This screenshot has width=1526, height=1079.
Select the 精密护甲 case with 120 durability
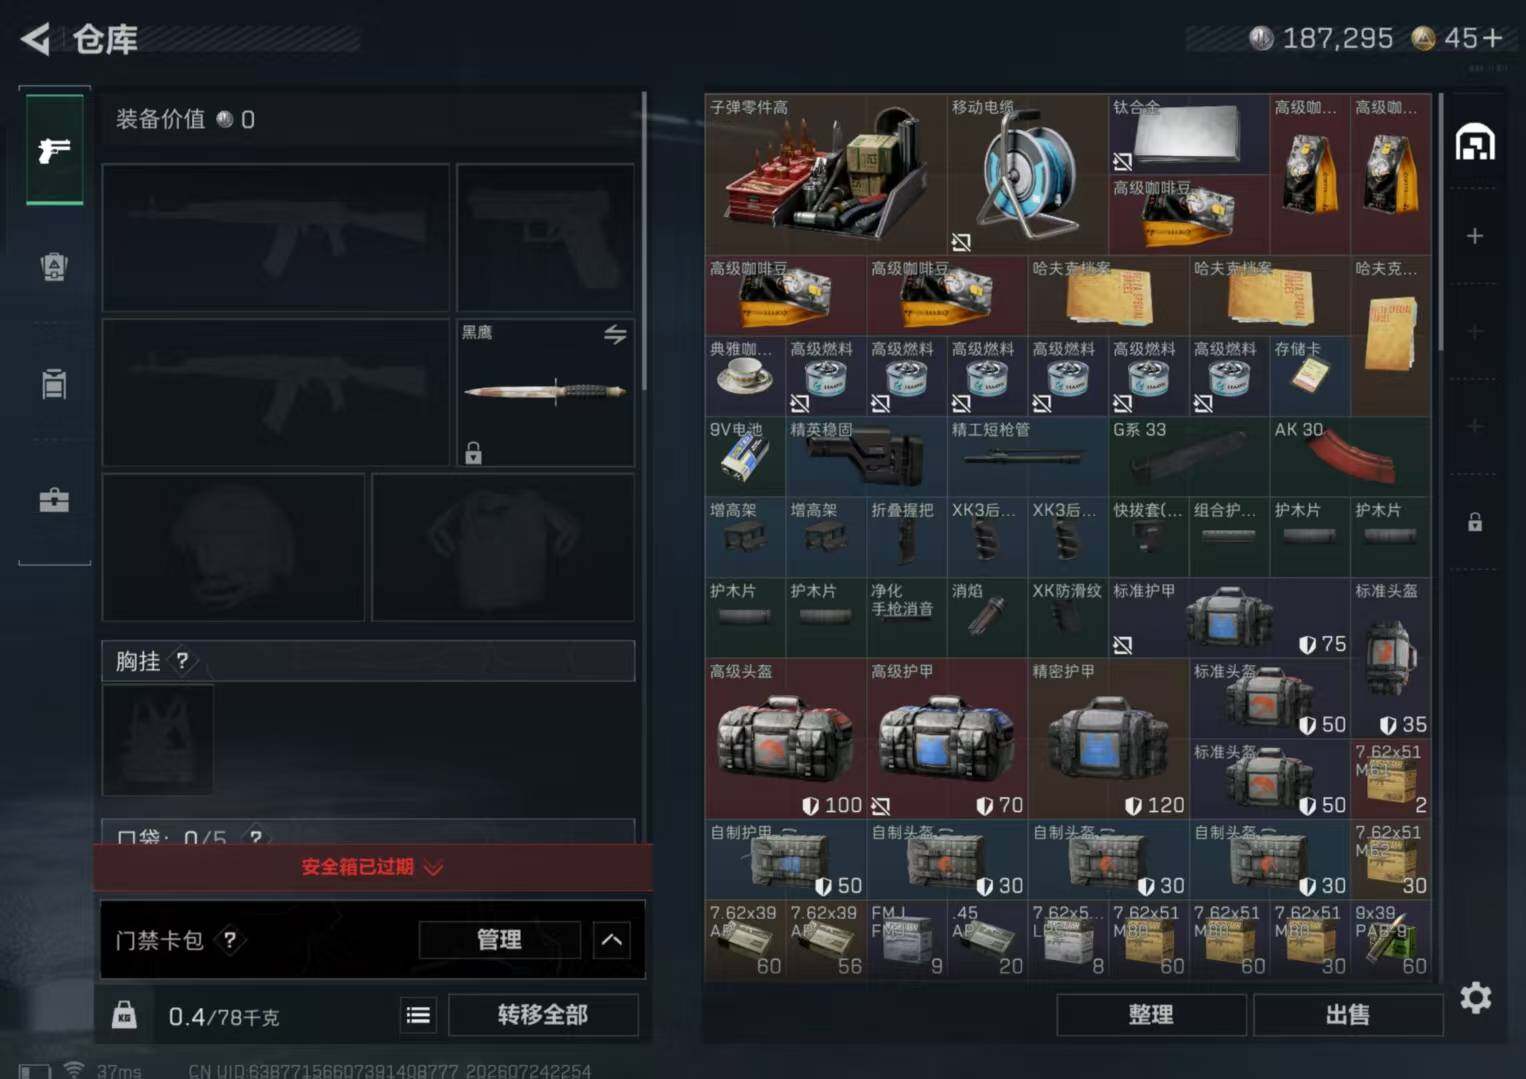(x=1108, y=739)
